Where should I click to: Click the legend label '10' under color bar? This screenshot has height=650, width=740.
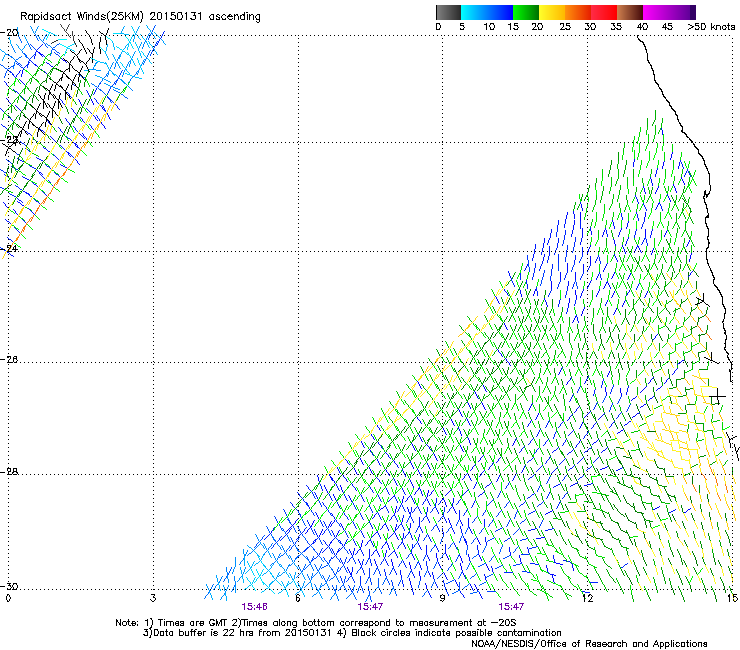tap(489, 27)
